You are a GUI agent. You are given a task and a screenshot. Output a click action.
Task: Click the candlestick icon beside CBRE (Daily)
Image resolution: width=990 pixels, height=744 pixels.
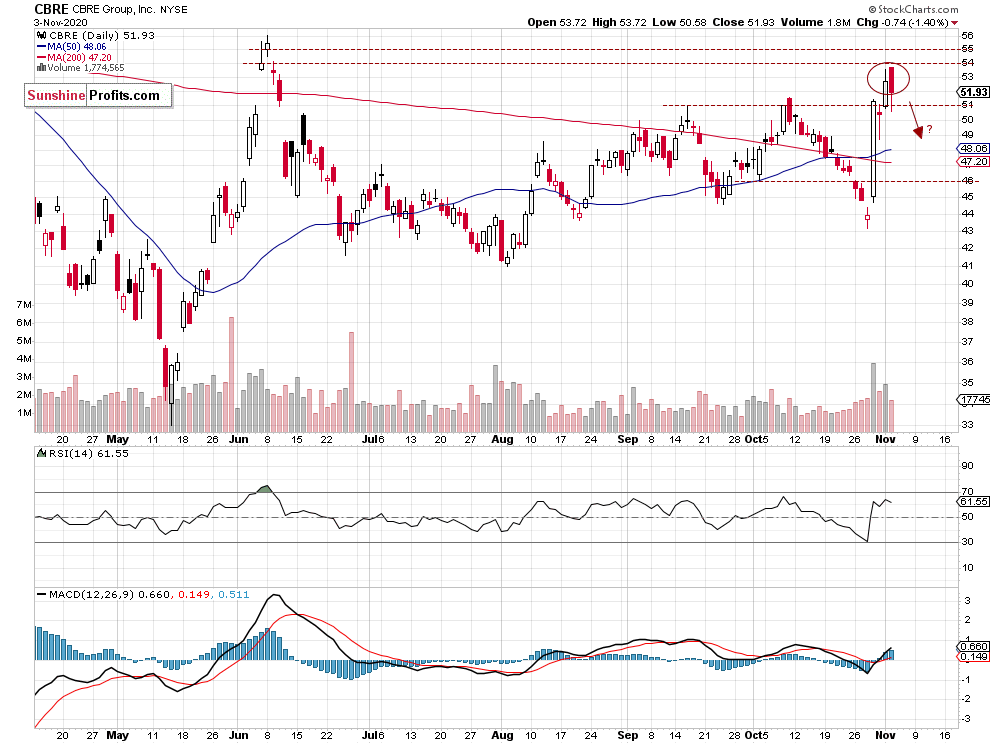pyautogui.click(x=41, y=35)
